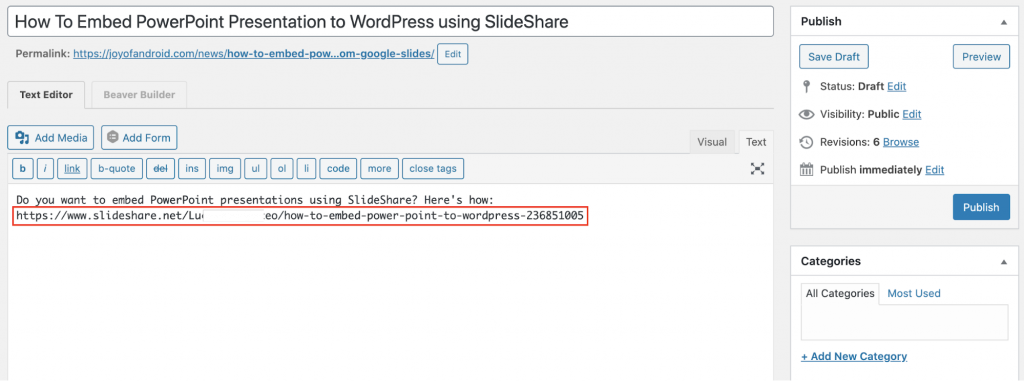
Task: Collapse the Publish panel arrow
Action: click(1003, 22)
